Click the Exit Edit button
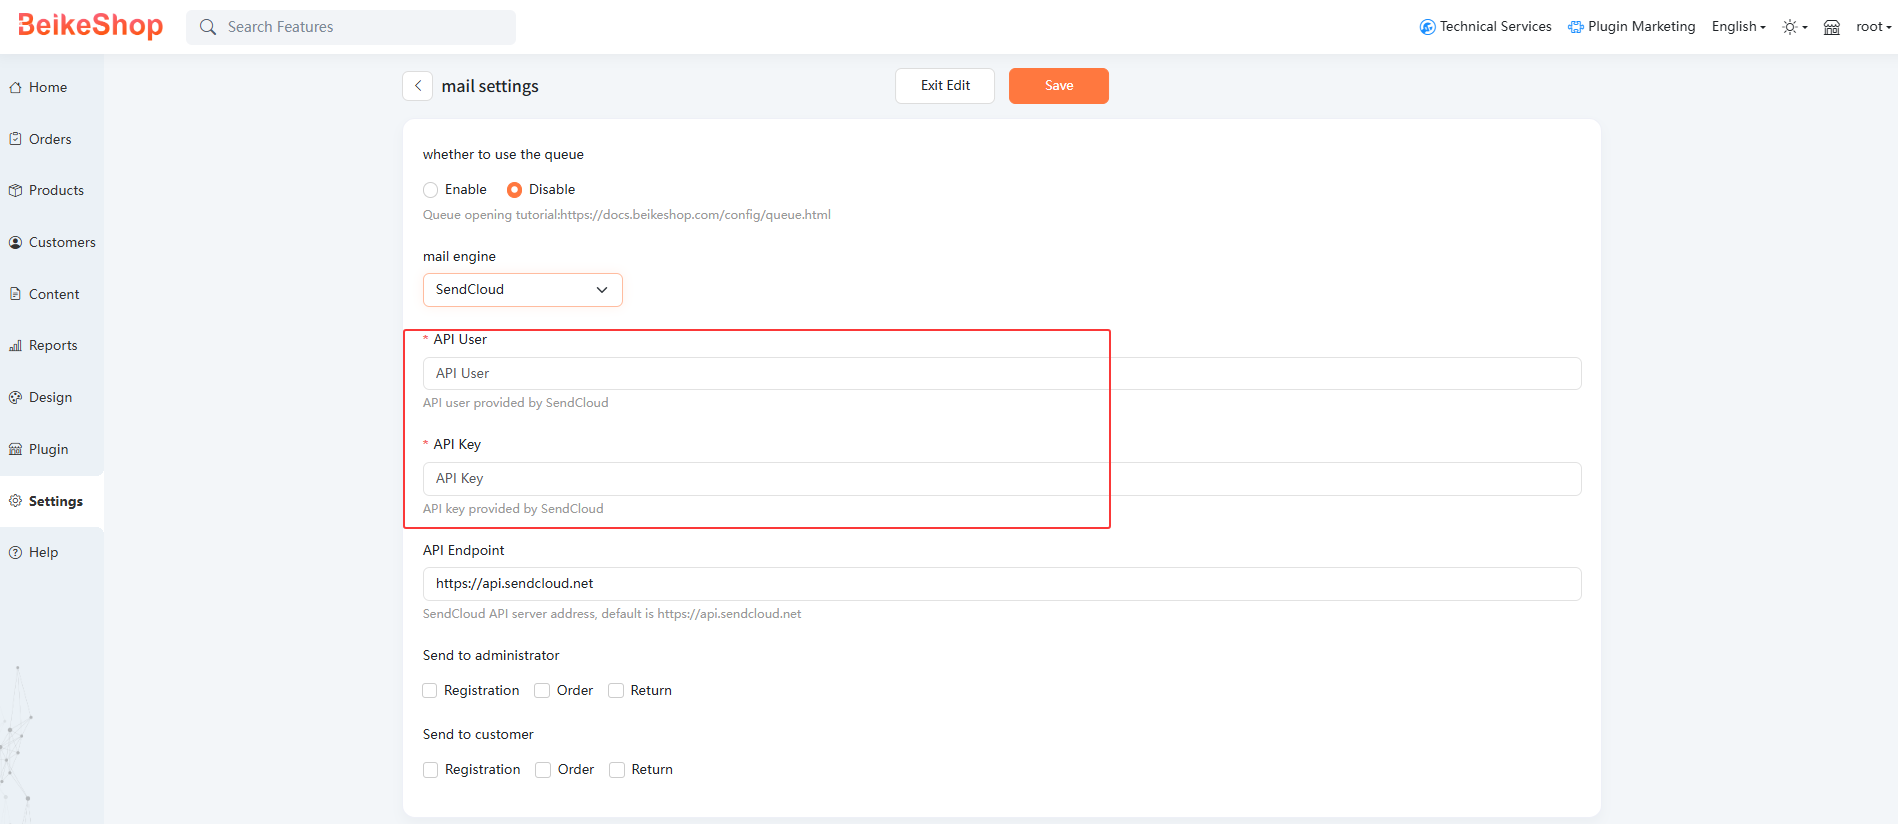 944,86
